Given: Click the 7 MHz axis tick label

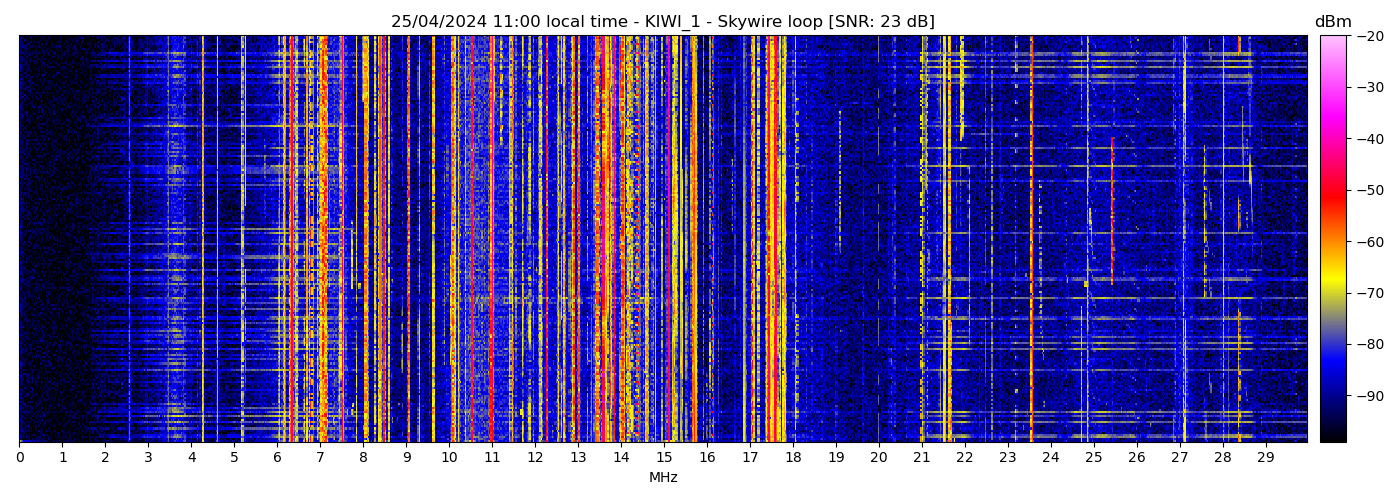Looking at the screenshot, I should pyautogui.click(x=320, y=457).
